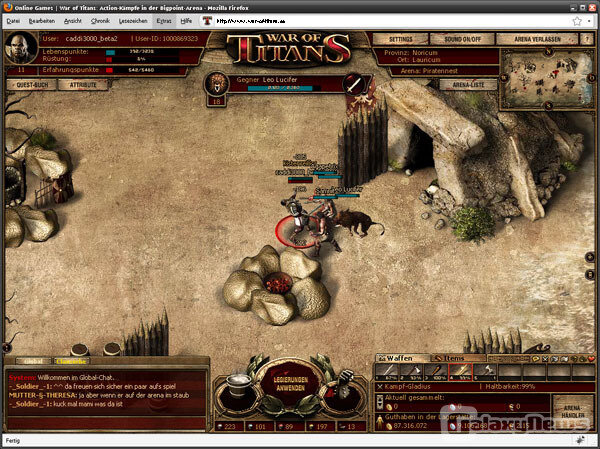The width and height of the screenshot is (600, 449).
Task: Open the Attribute panel
Action: 83,85
